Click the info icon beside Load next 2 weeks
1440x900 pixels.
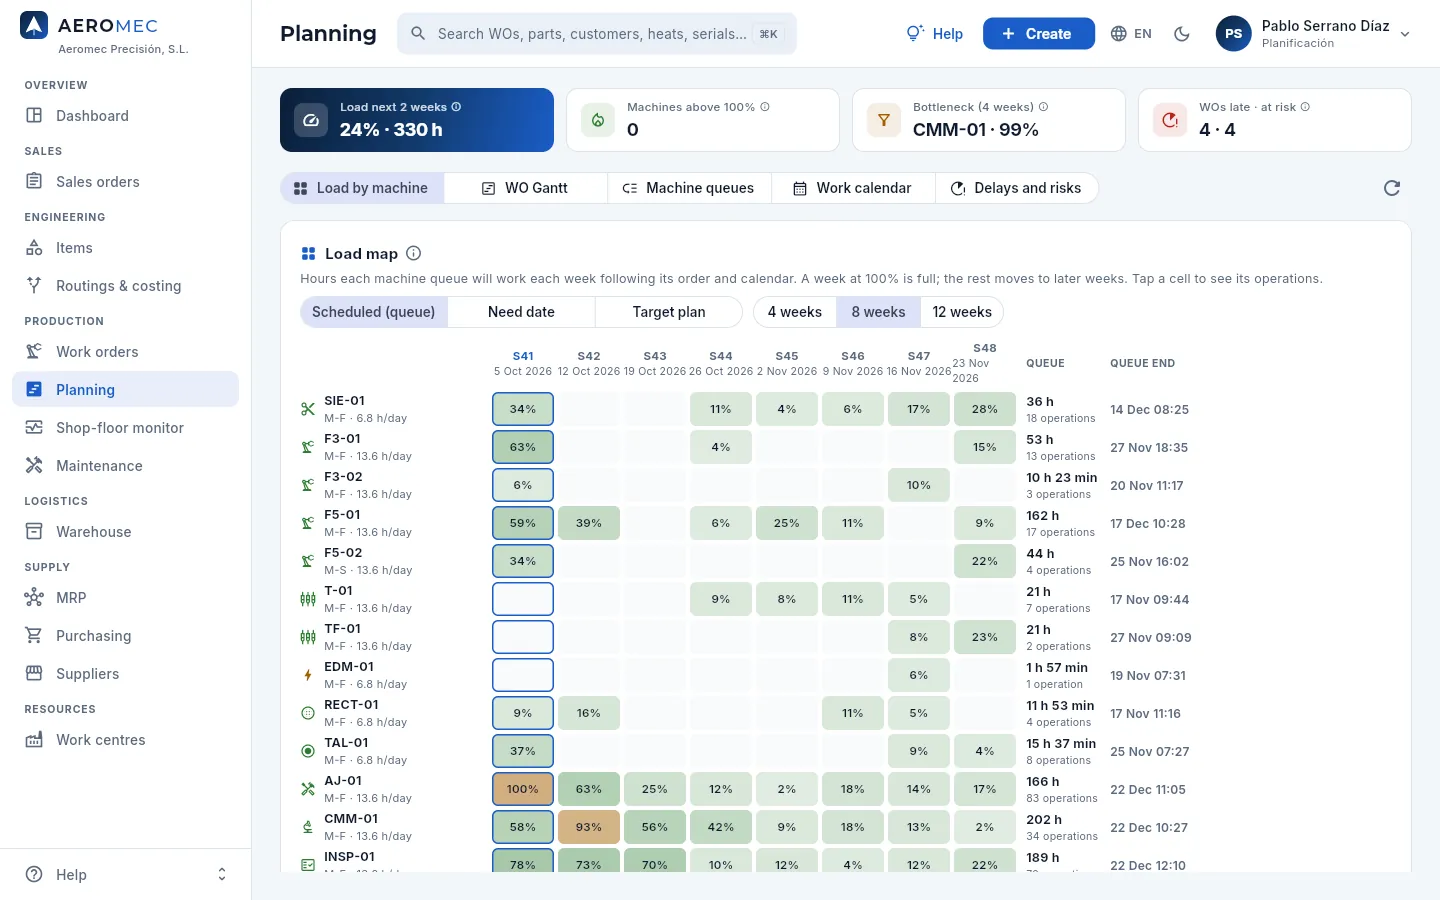pos(456,107)
